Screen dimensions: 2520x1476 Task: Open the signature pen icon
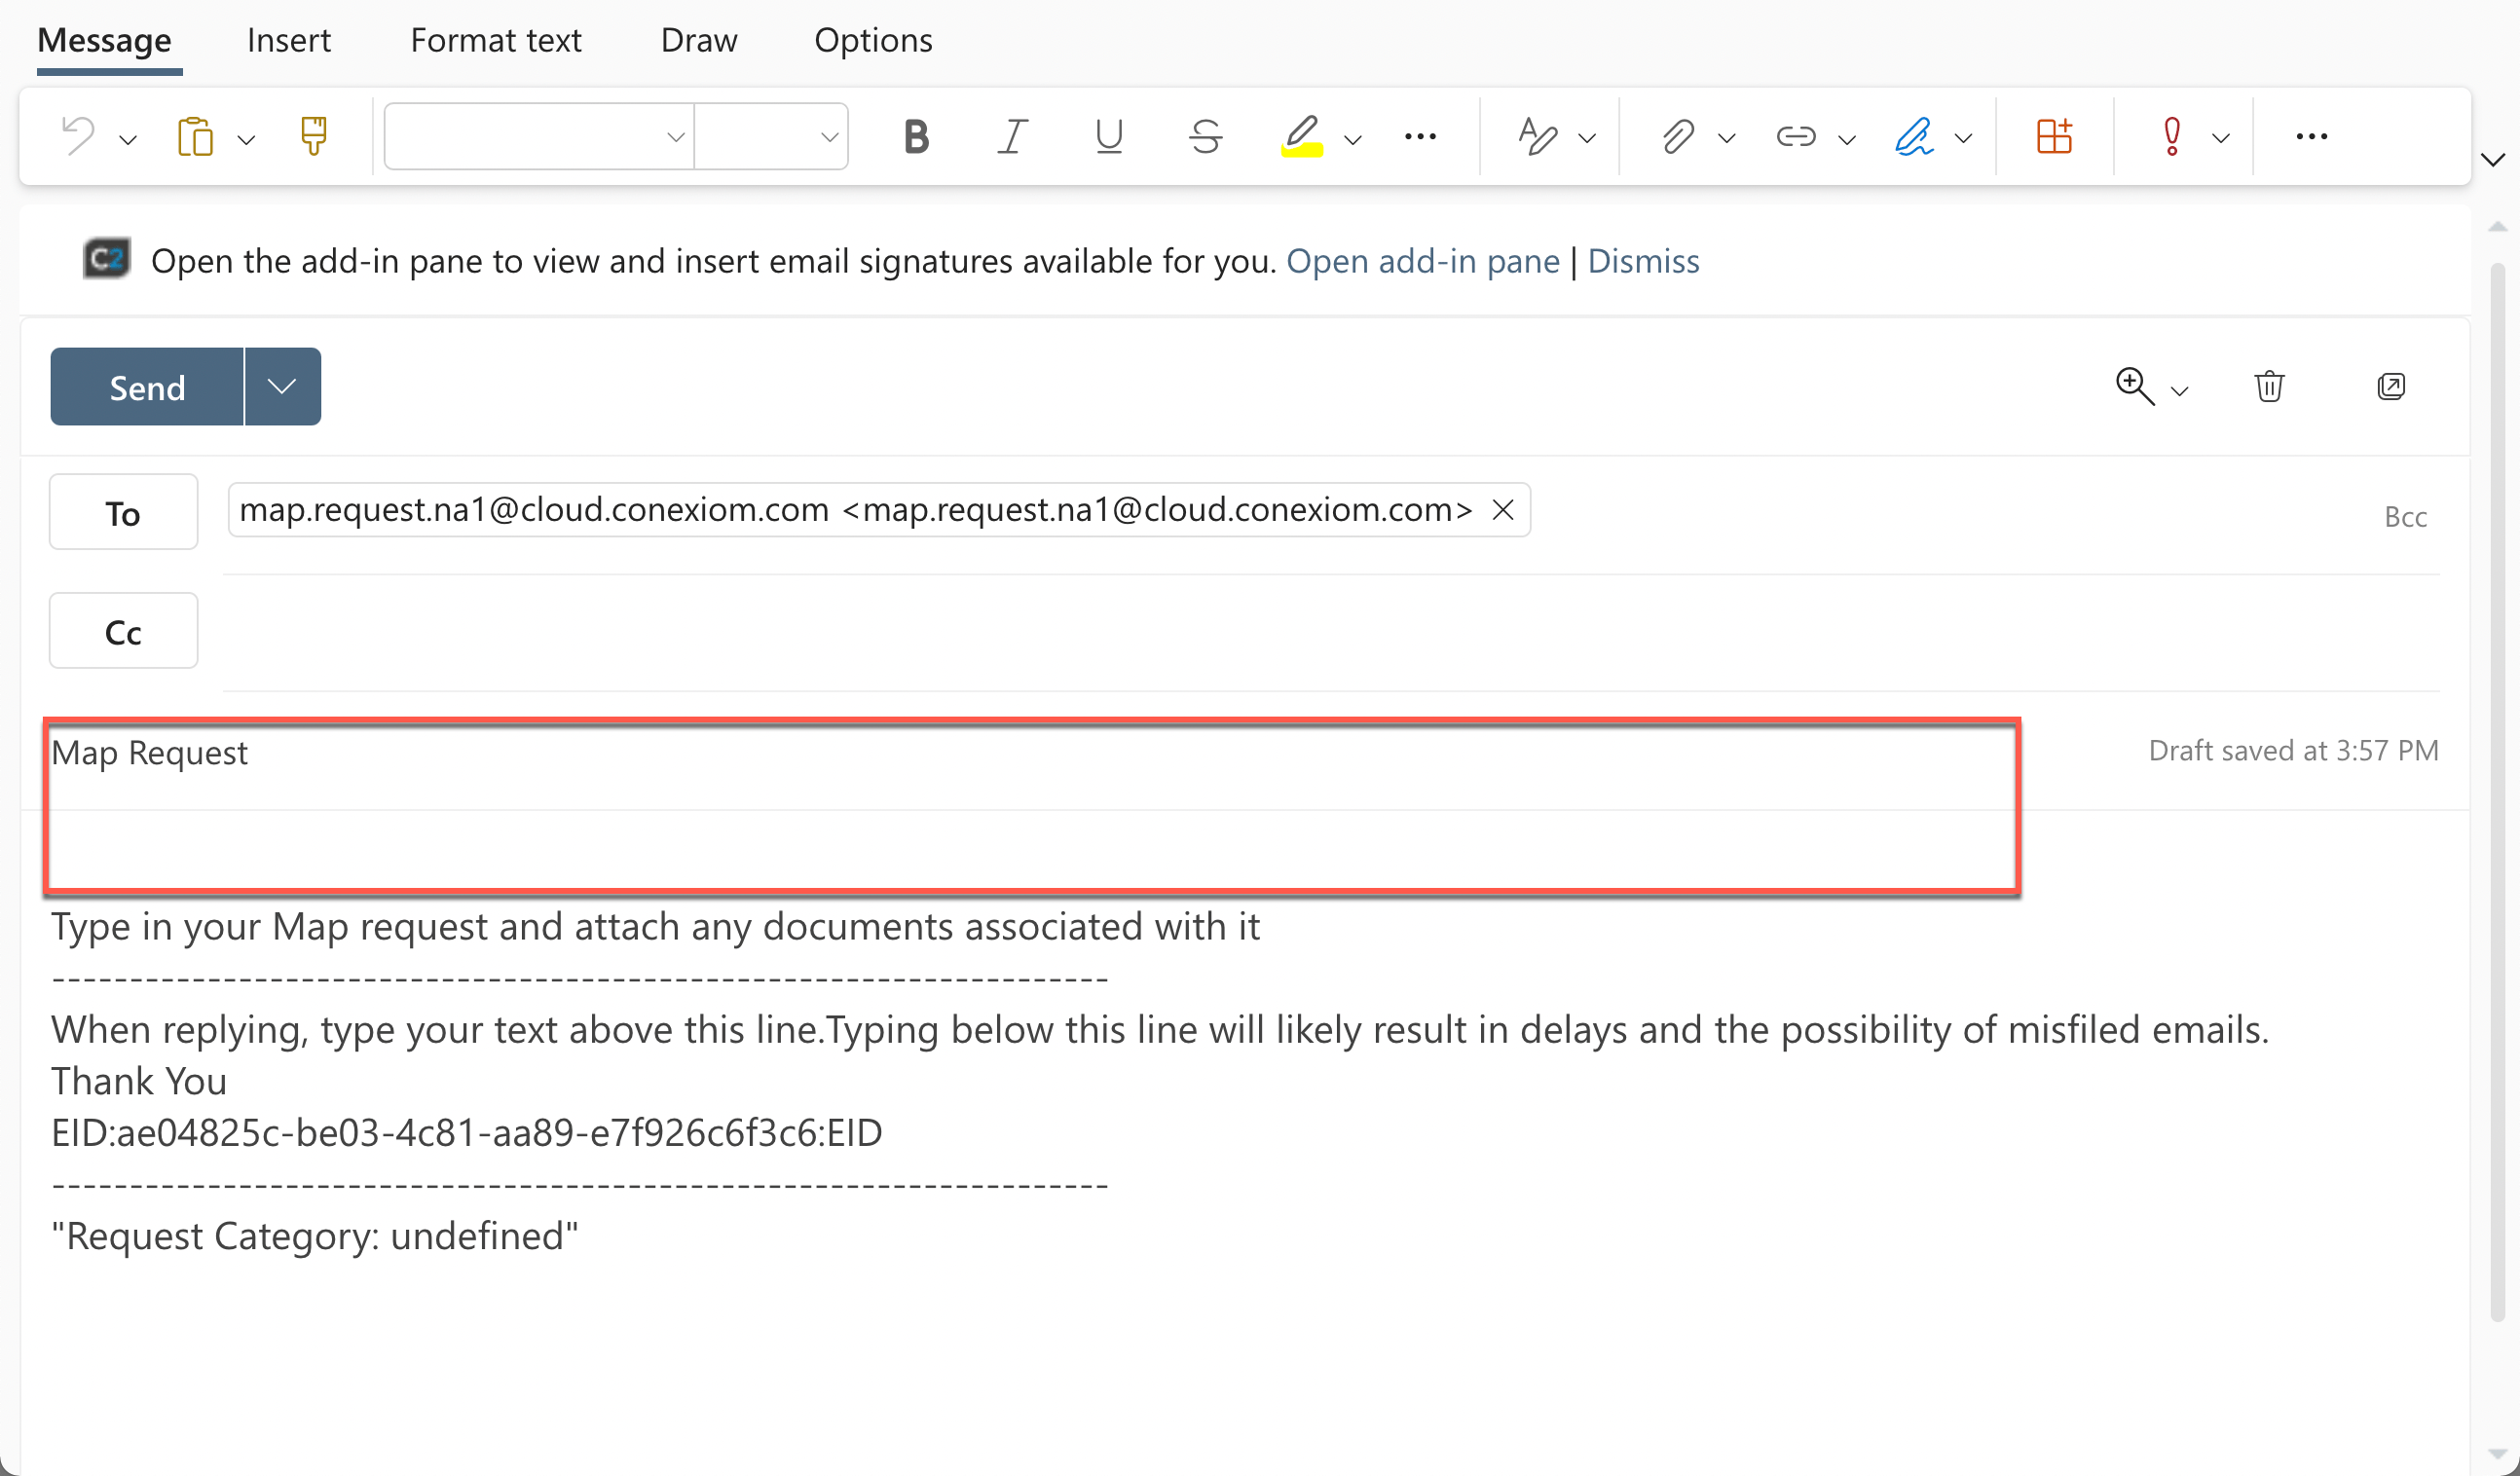point(1915,137)
